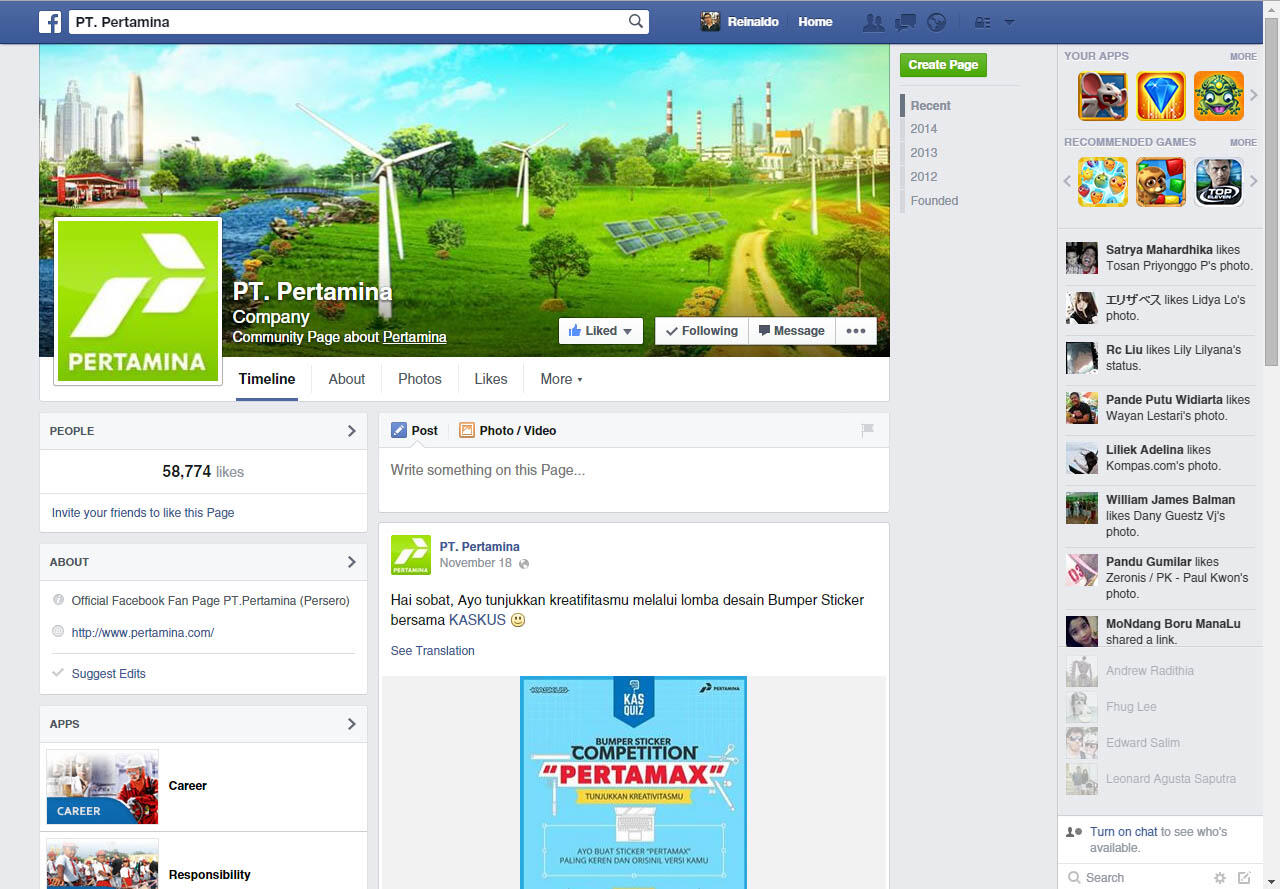The height and width of the screenshot is (889, 1280).
Task: Click Rc Liu's avatar in the ticker
Action: click(x=1082, y=358)
